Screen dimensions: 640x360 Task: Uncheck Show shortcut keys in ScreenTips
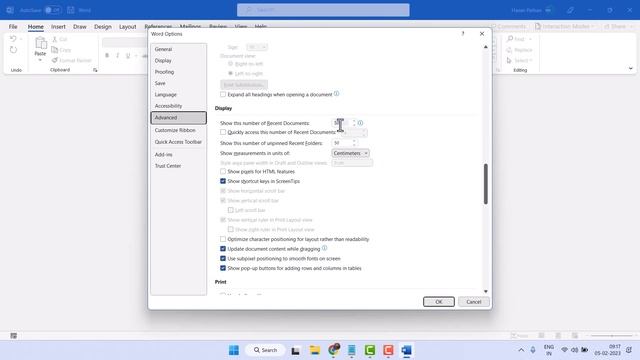[x=223, y=181]
